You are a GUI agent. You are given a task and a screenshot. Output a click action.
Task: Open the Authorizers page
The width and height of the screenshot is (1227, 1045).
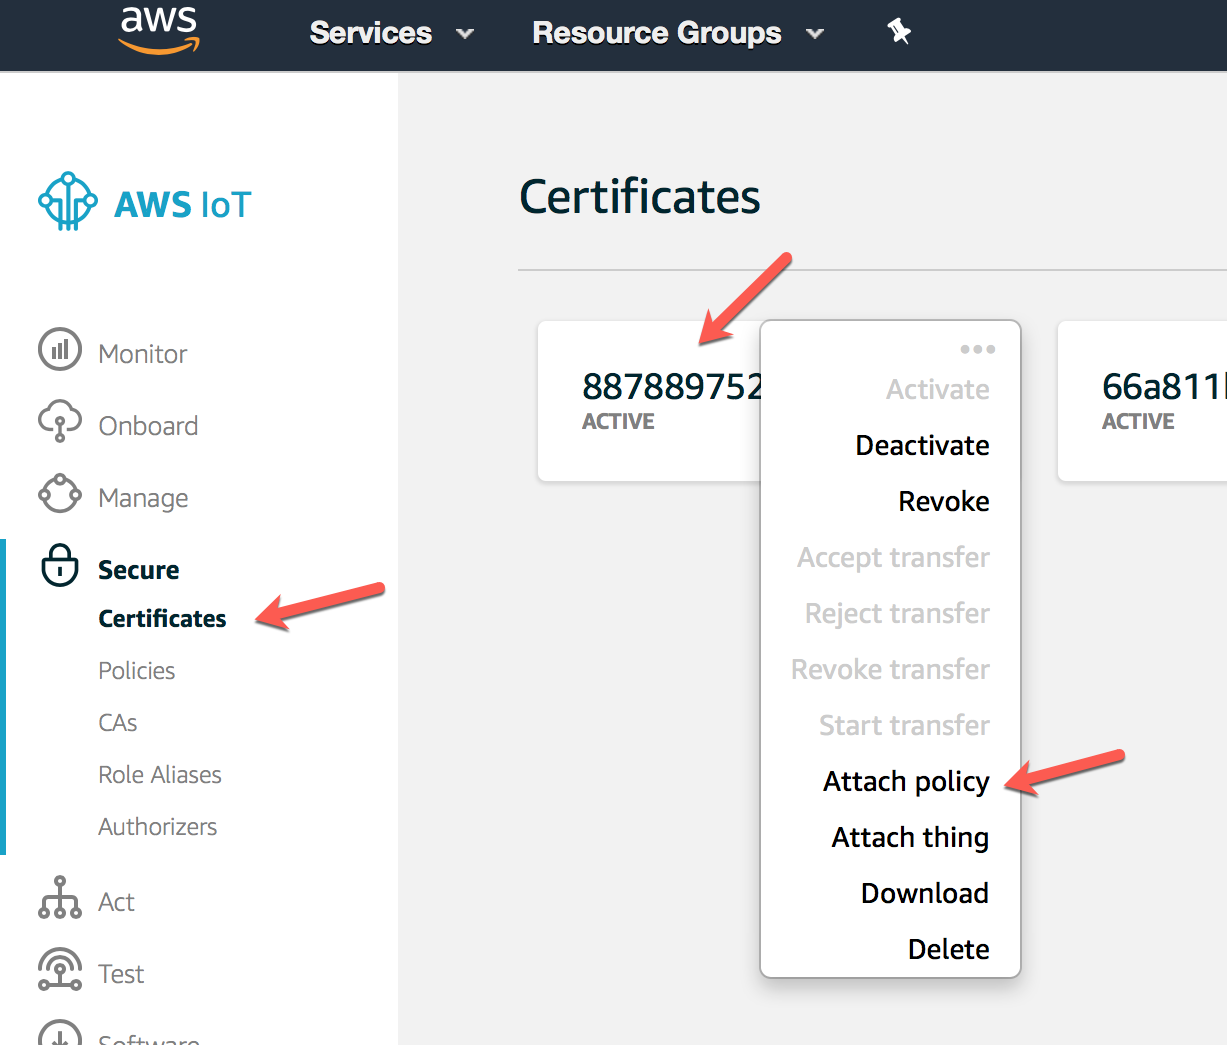click(158, 827)
